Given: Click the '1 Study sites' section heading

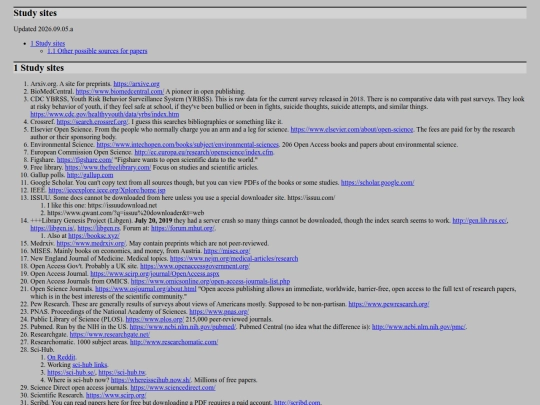Looking at the screenshot, I should point(39,68).
